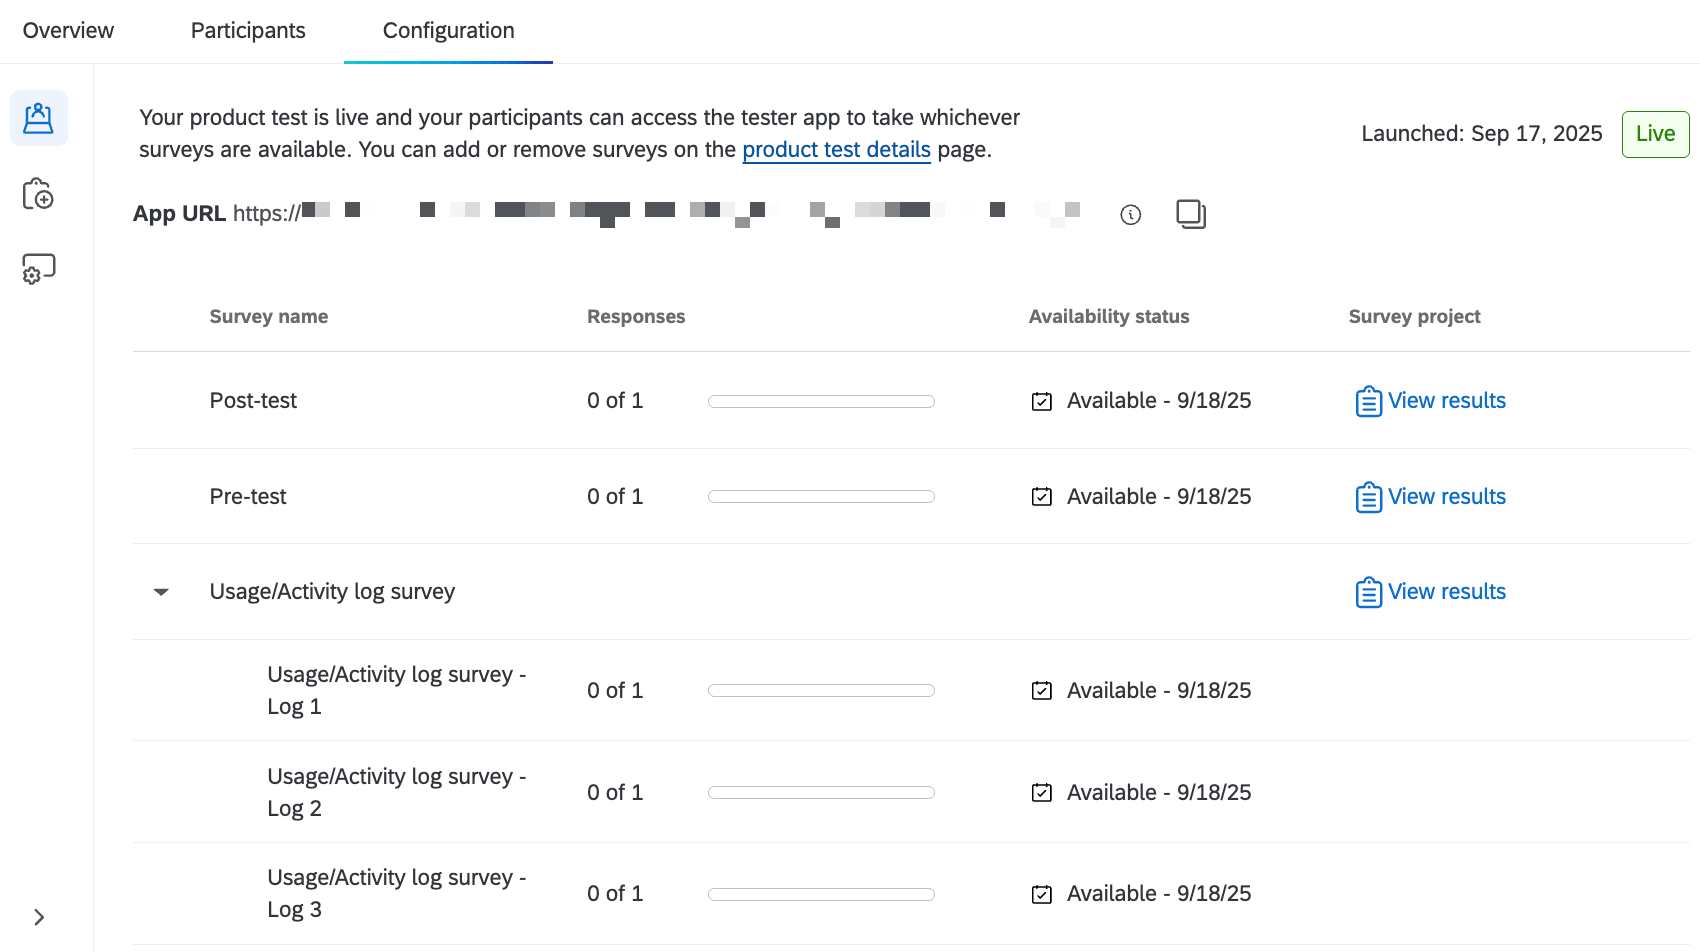The image size is (1700, 952).
Task: Click the green Live status badge
Action: pyautogui.click(x=1655, y=133)
